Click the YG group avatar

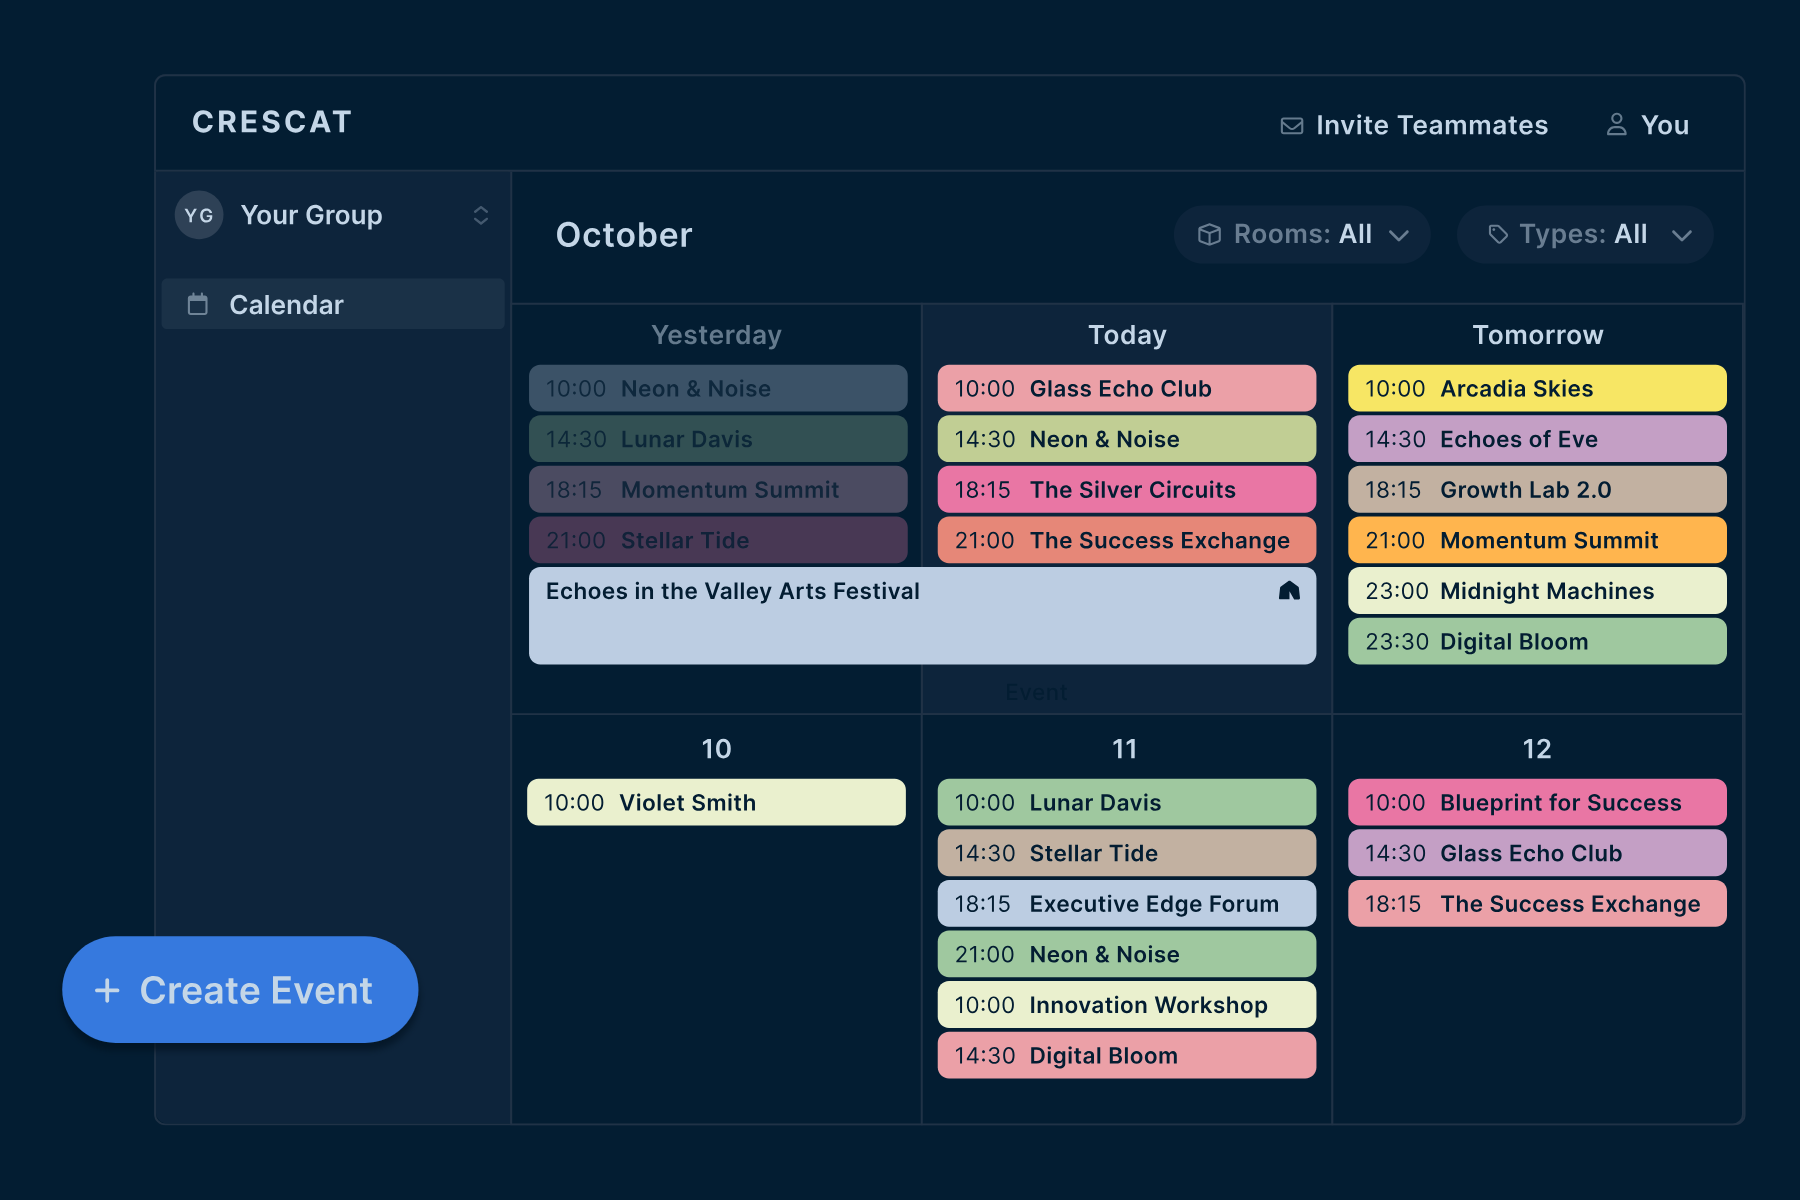click(x=199, y=215)
